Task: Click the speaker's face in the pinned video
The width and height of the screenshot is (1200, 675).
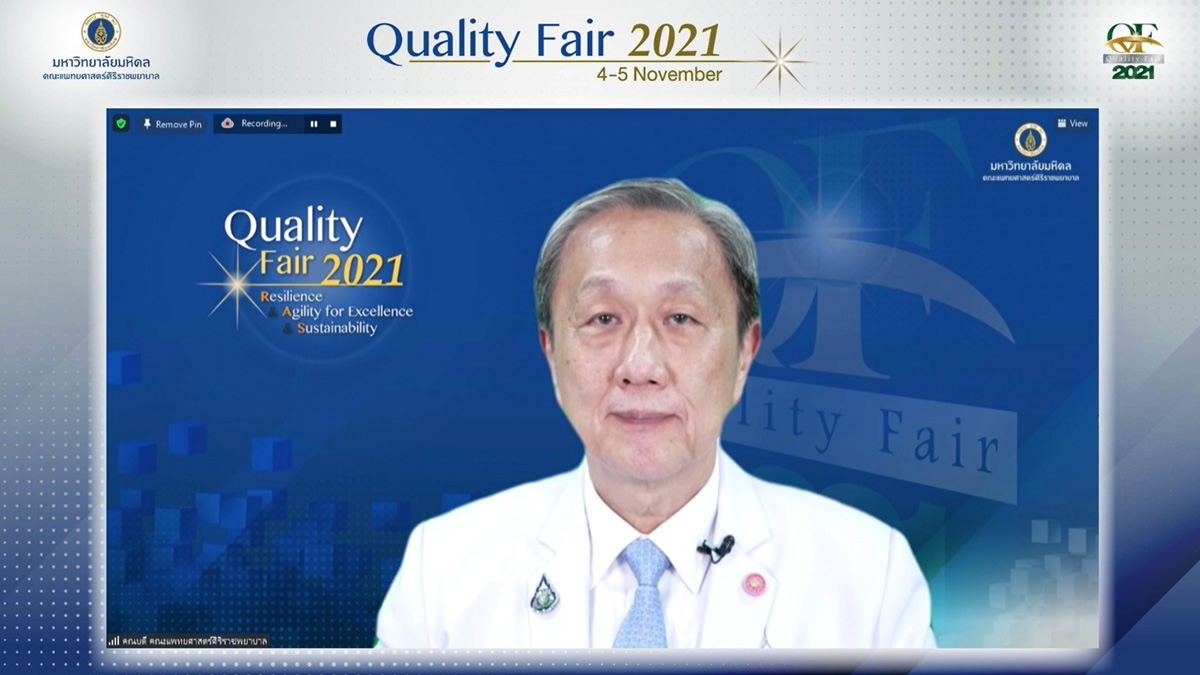Action: tap(645, 330)
